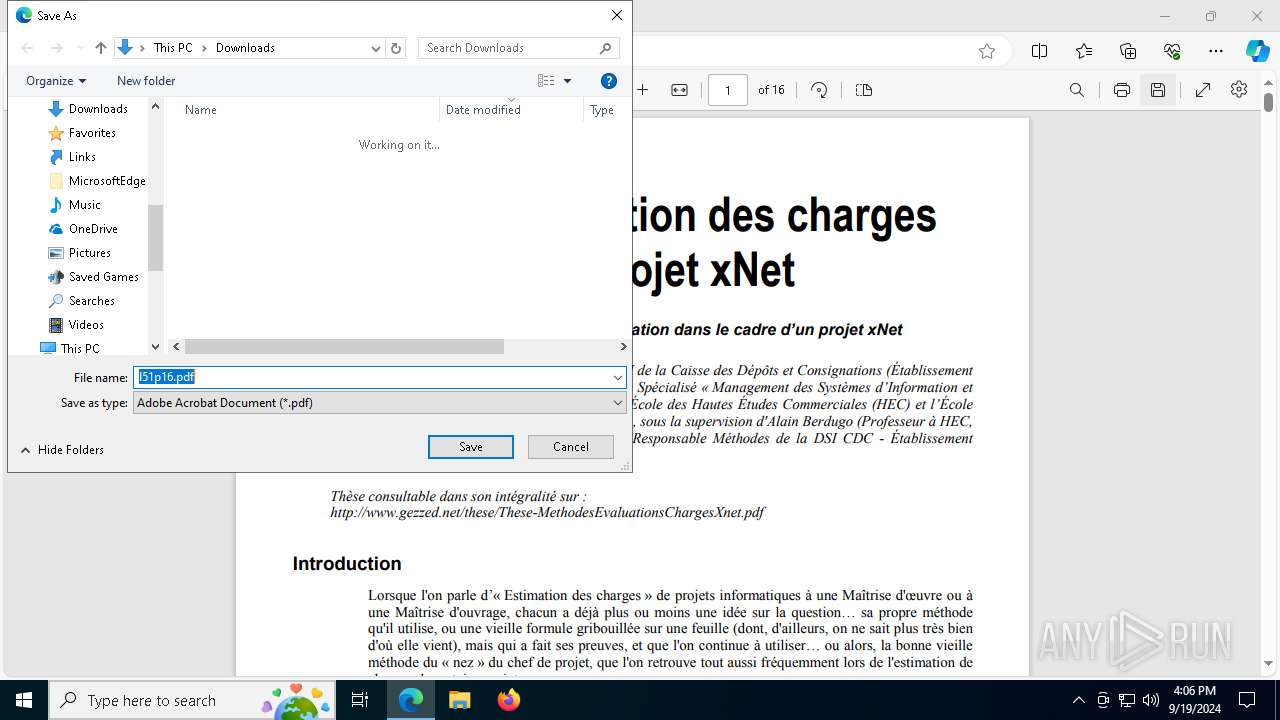Zoom in on the PDF
This screenshot has width=1280, height=720.
(643, 90)
